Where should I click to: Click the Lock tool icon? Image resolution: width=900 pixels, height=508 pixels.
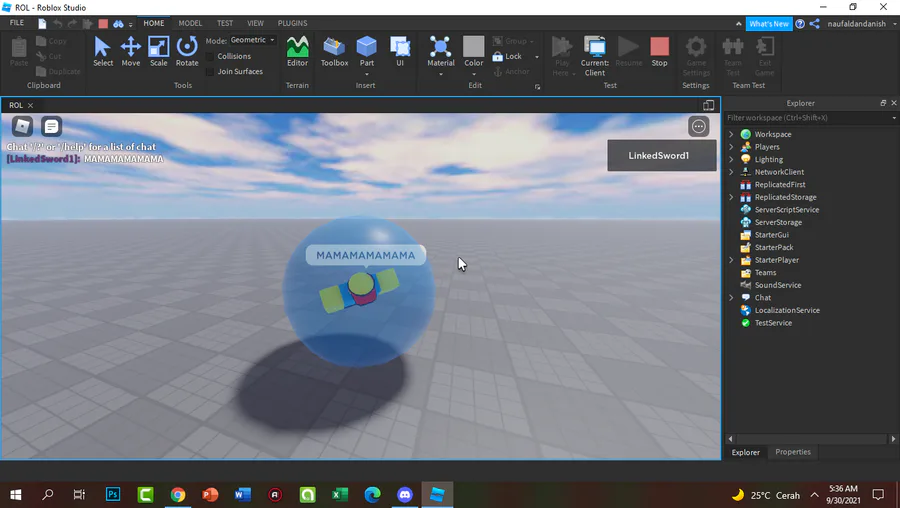[x=498, y=56]
